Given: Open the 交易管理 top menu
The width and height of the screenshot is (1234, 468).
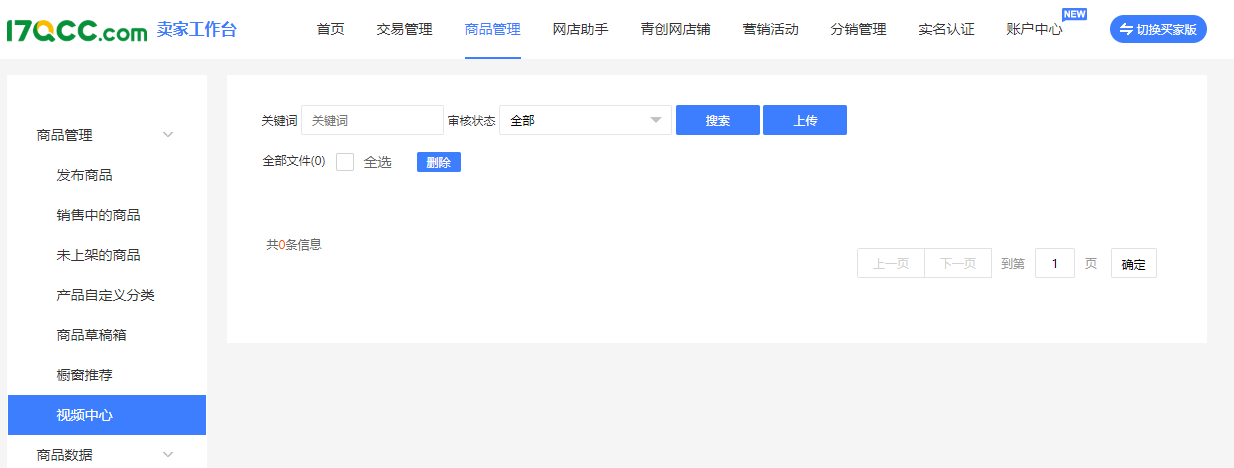Looking at the screenshot, I should (404, 29).
